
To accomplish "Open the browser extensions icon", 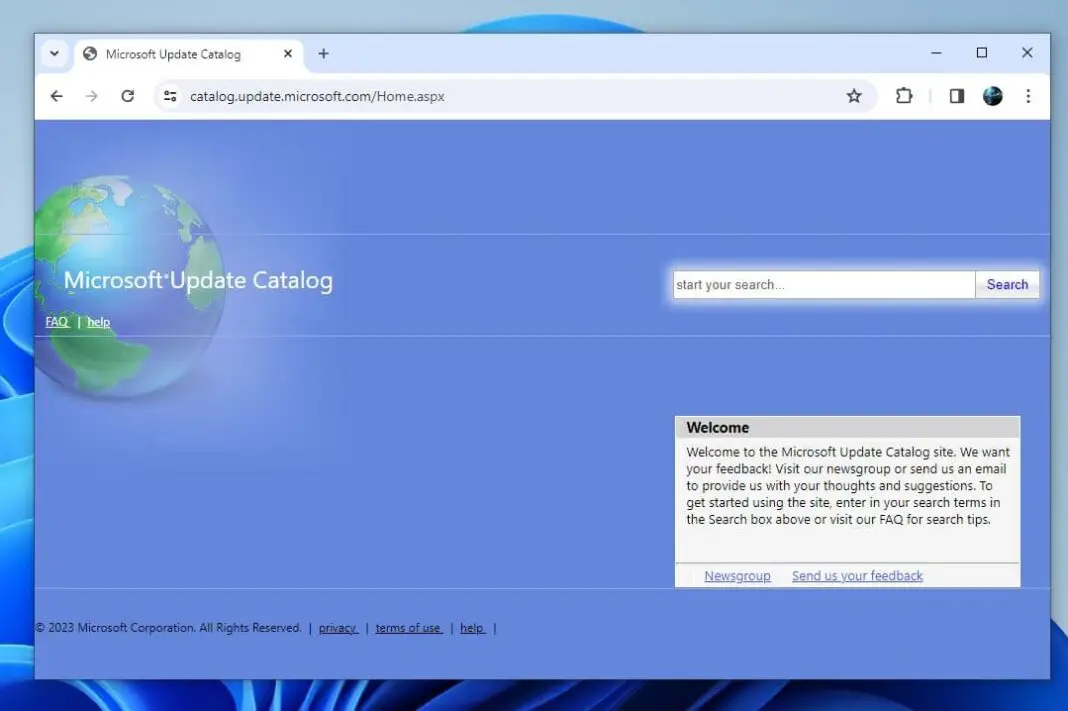I will click(x=904, y=96).
